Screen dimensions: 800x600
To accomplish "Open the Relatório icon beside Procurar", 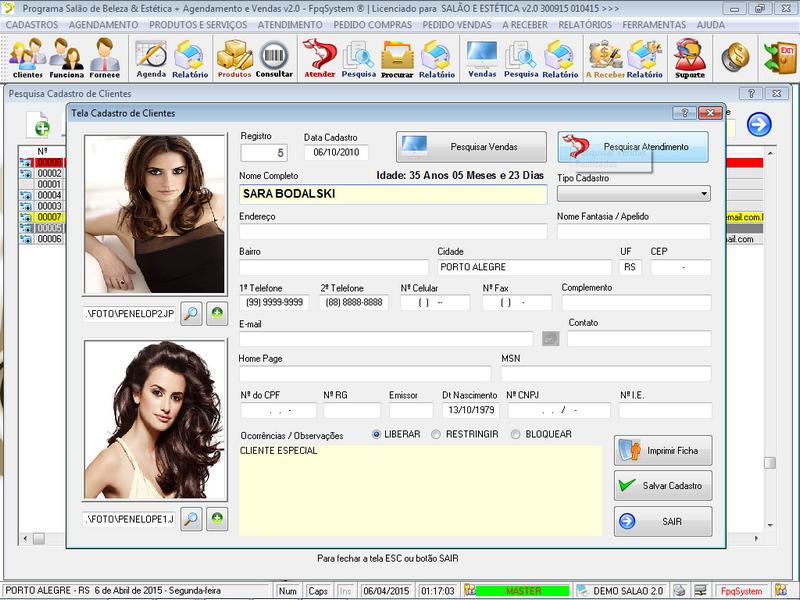I will tap(437, 59).
